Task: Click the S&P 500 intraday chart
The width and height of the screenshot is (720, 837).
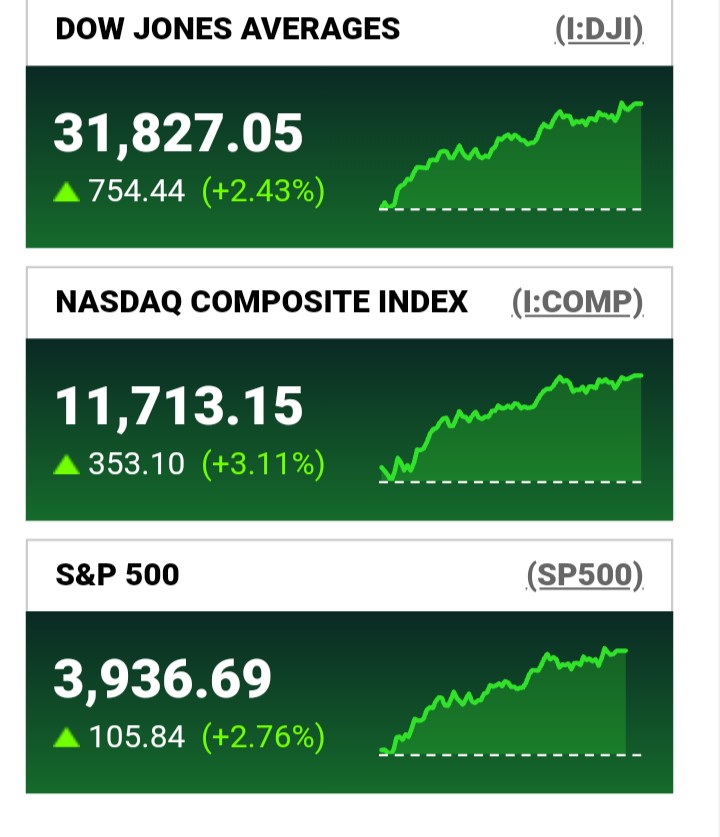Action: (x=505, y=704)
